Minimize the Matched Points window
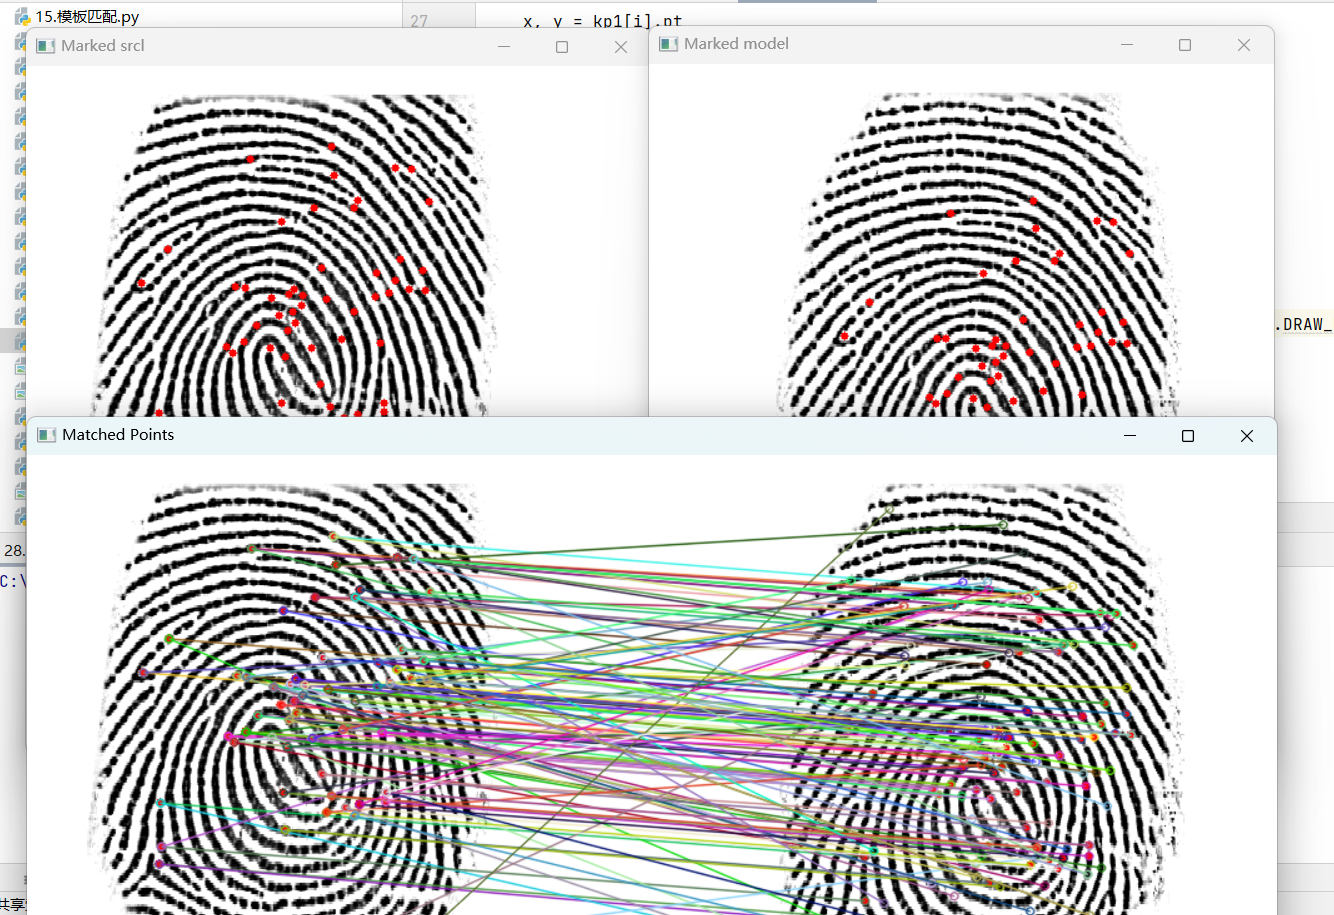 click(x=1130, y=436)
